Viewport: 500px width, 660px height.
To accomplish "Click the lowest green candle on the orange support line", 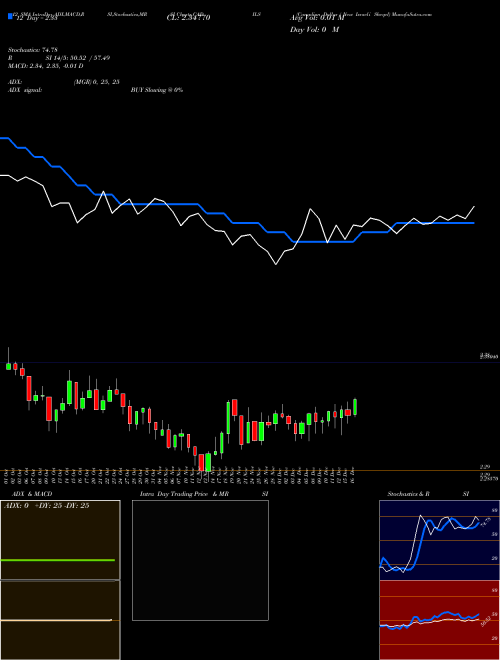I will tap(208, 462).
